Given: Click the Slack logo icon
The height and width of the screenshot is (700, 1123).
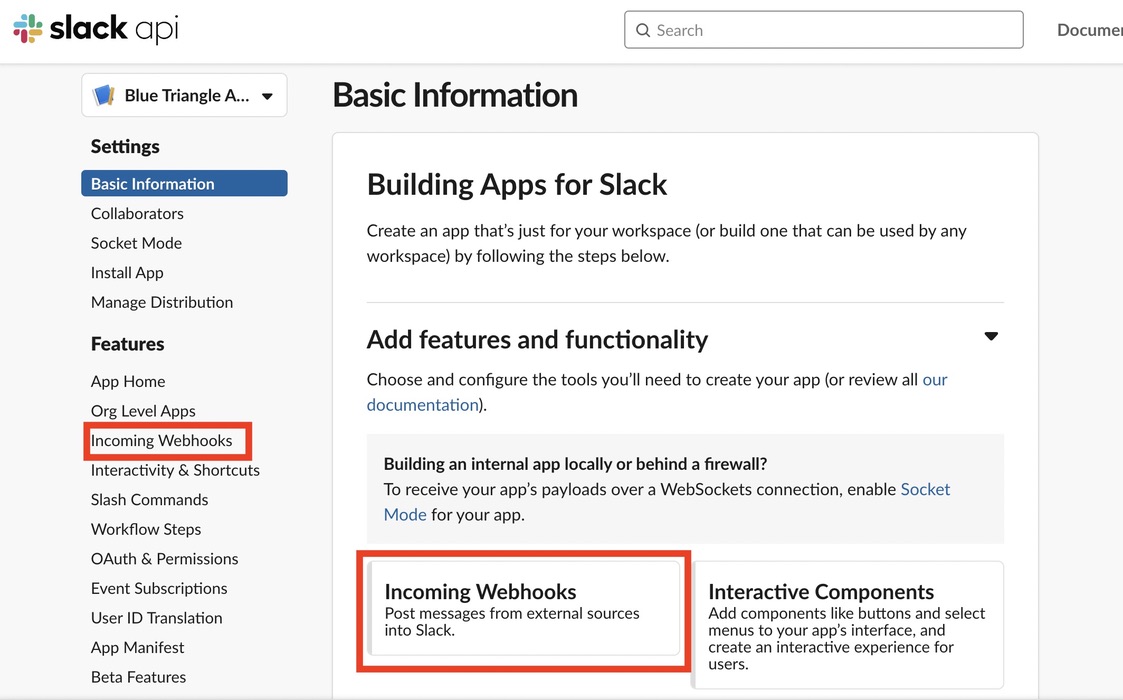Looking at the screenshot, I should 28,29.
